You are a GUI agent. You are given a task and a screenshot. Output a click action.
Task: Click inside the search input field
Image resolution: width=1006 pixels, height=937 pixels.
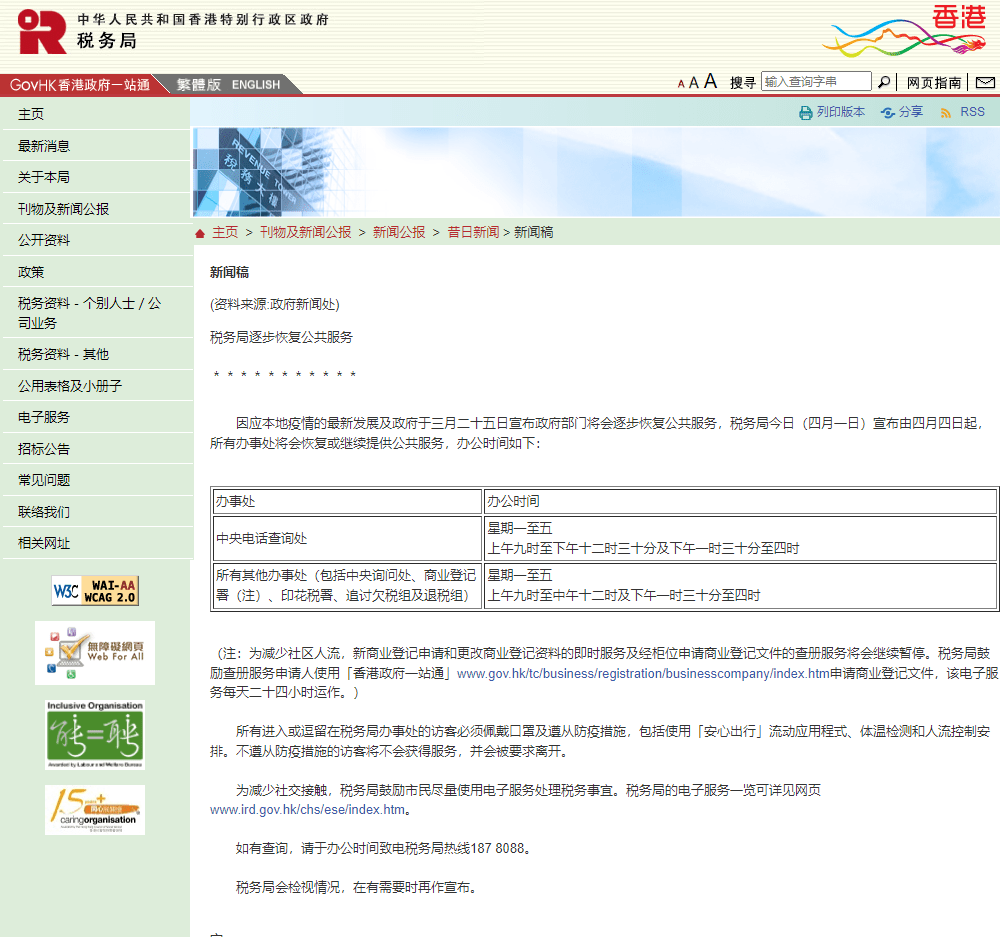(x=815, y=81)
